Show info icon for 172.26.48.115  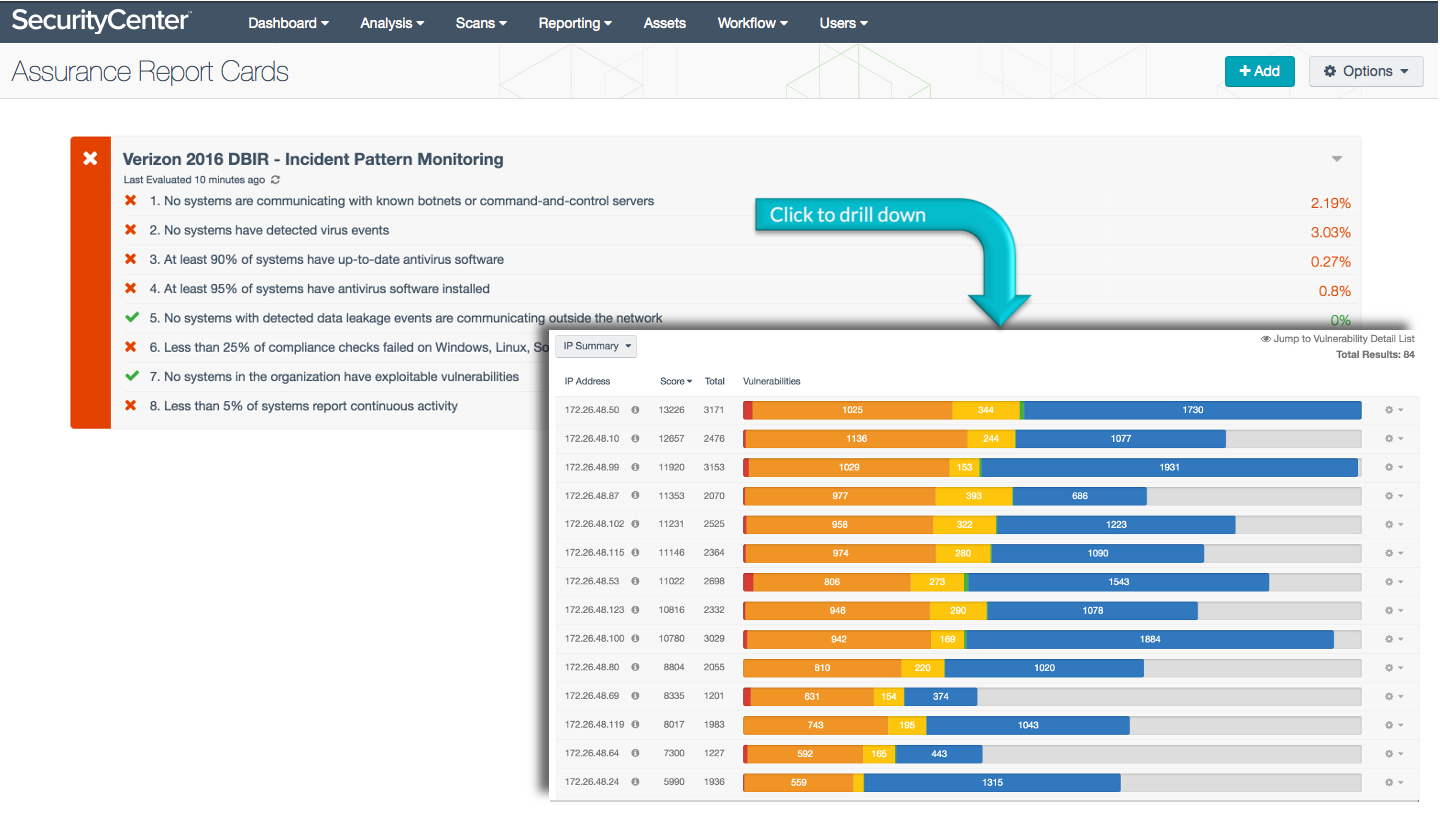635,553
